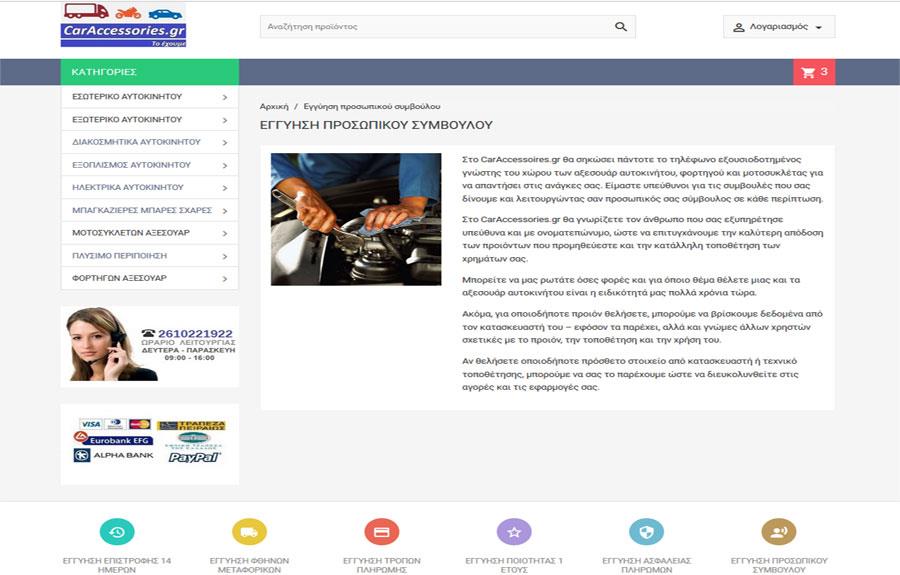Go to Αρχική breadcrumb link
Image resolution: width=900 pixels, height=575 pixels.
coord(274,106)
